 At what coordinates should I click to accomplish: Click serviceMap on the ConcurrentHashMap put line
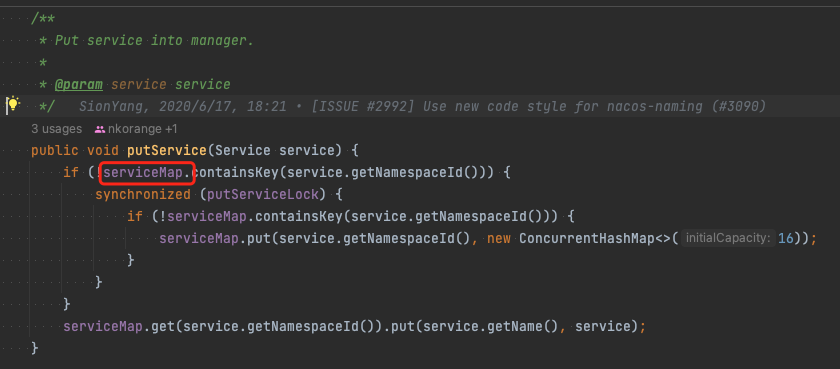coord(199,238)
